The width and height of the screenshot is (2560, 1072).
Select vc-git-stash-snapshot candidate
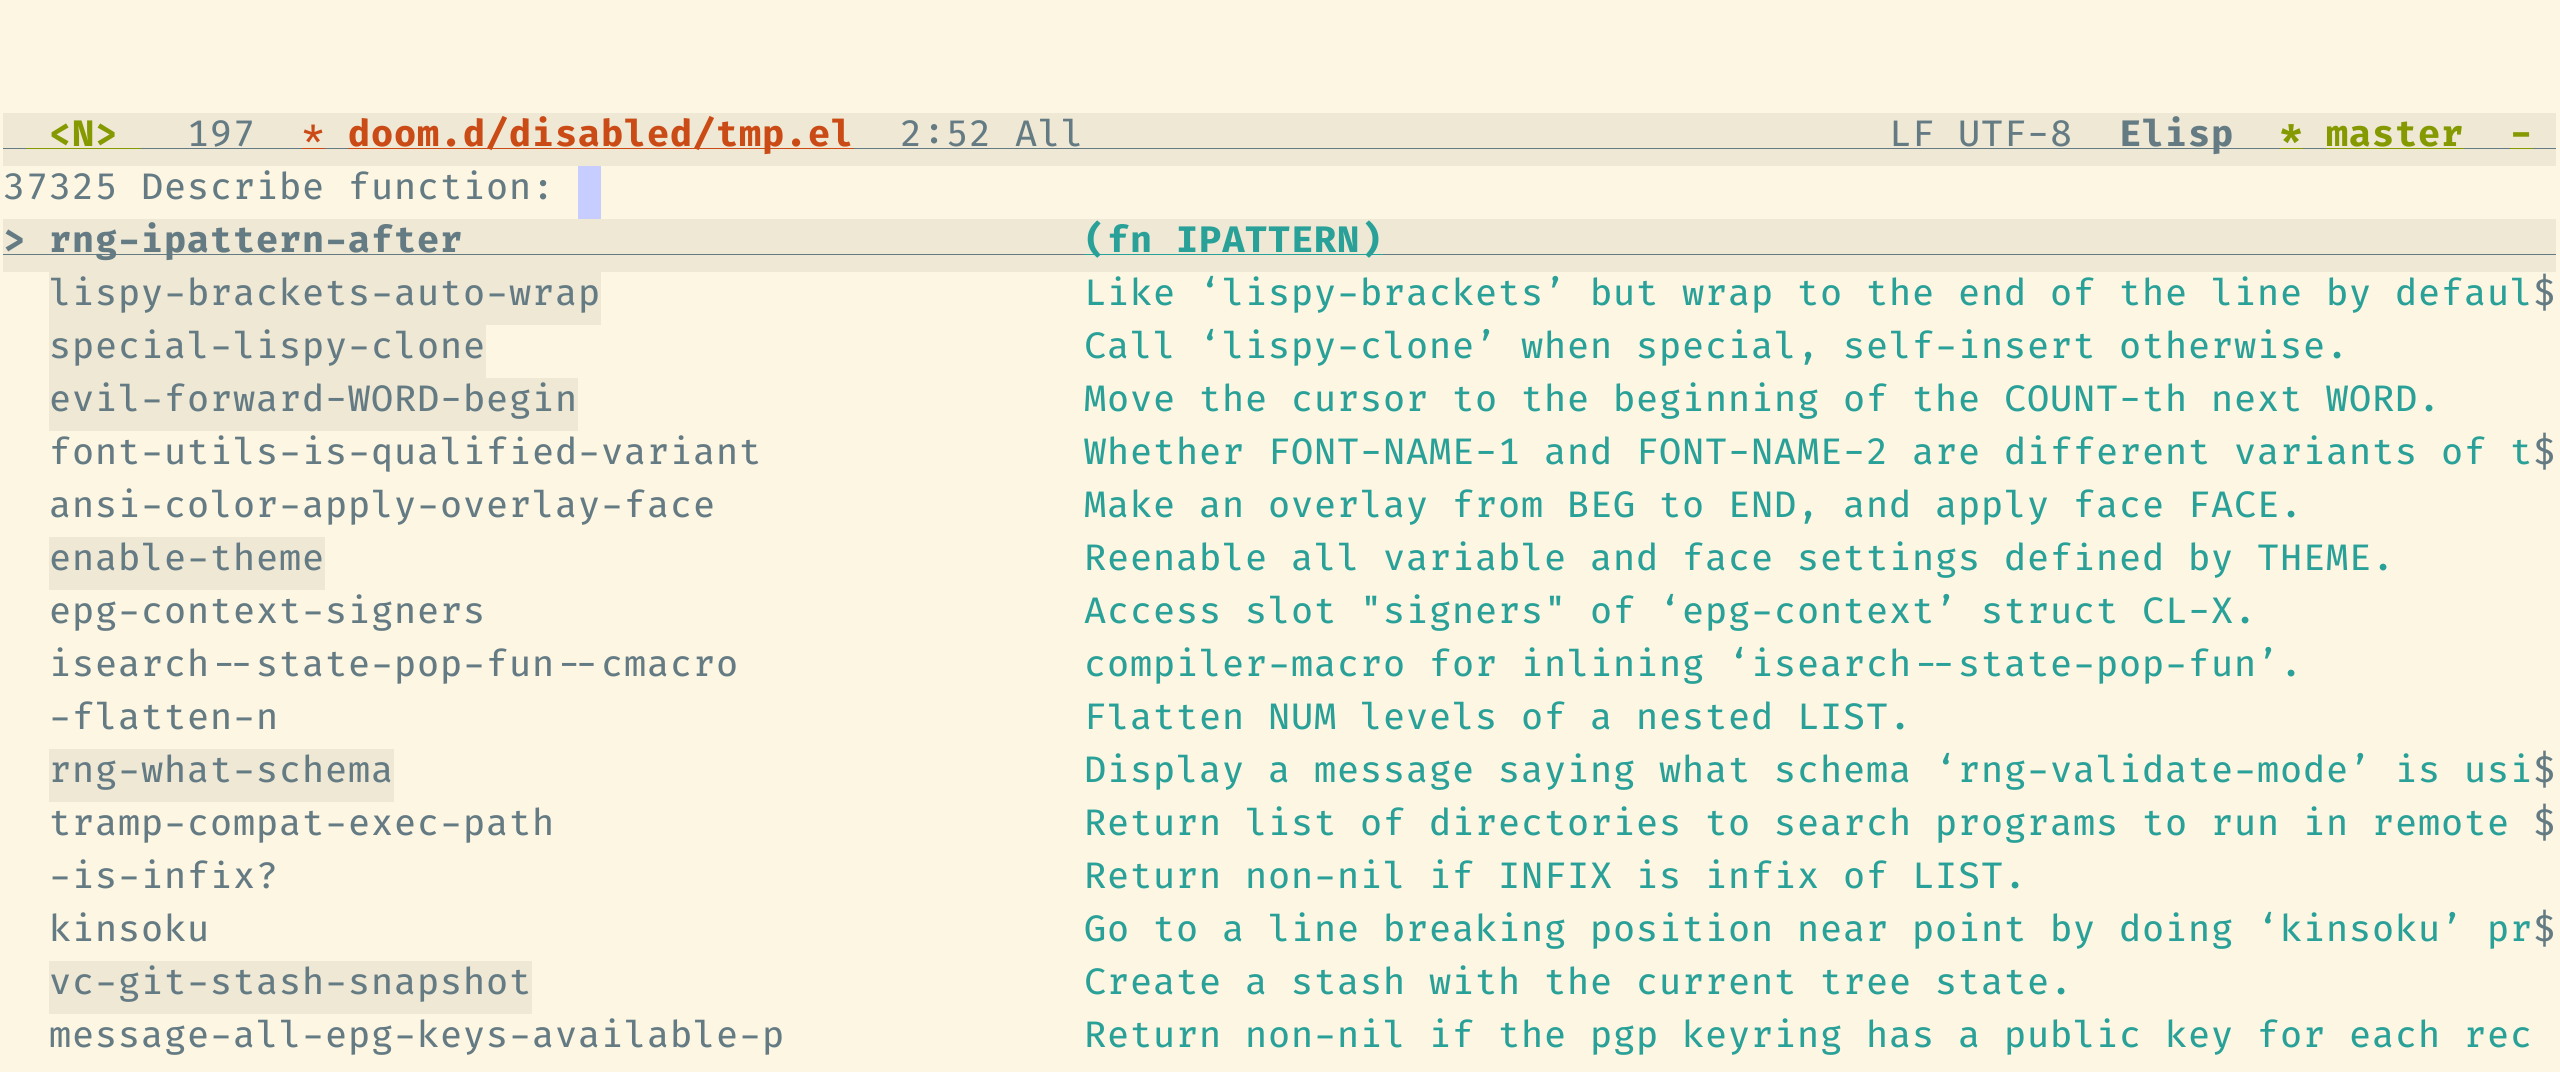coord(290,982)
